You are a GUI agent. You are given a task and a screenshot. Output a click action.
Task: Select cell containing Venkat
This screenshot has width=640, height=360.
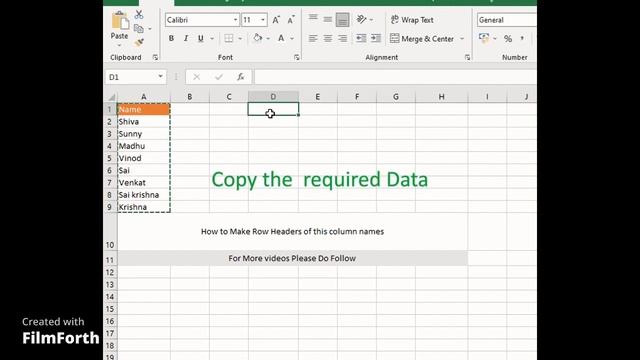pos(144,183)
